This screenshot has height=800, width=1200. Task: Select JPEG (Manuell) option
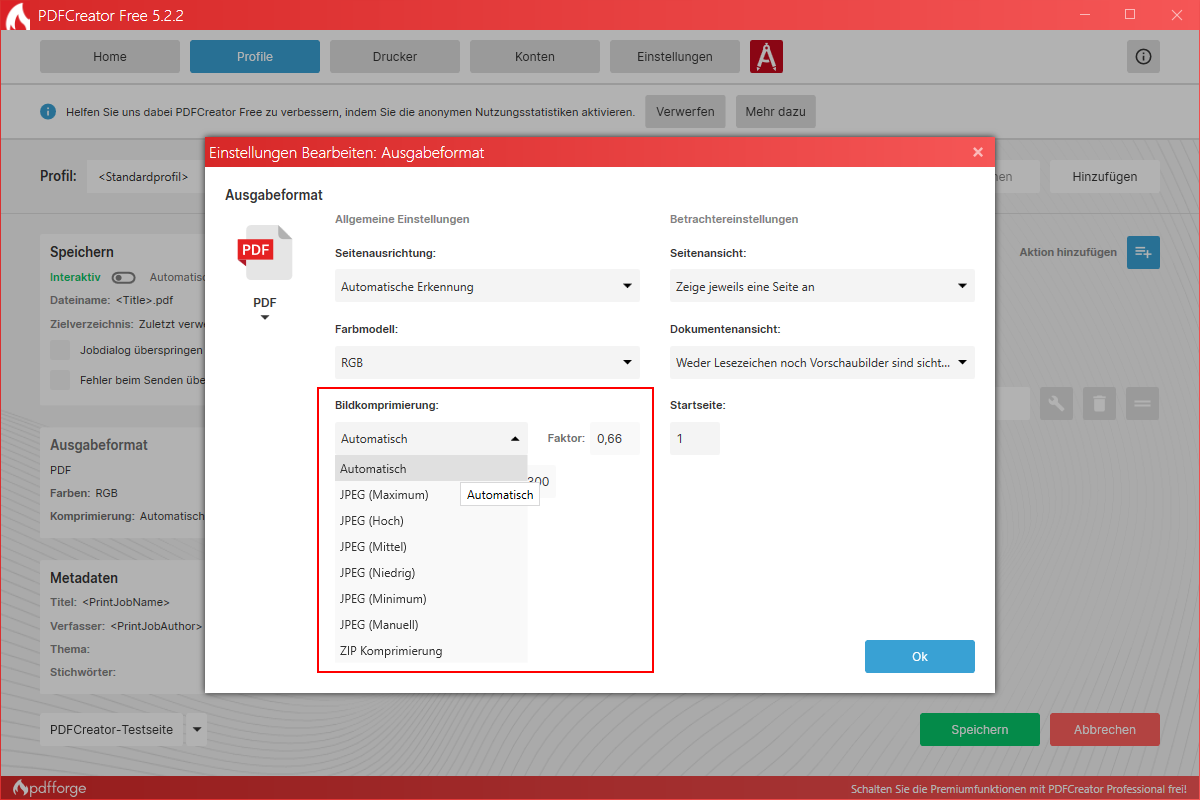(431, 624)
